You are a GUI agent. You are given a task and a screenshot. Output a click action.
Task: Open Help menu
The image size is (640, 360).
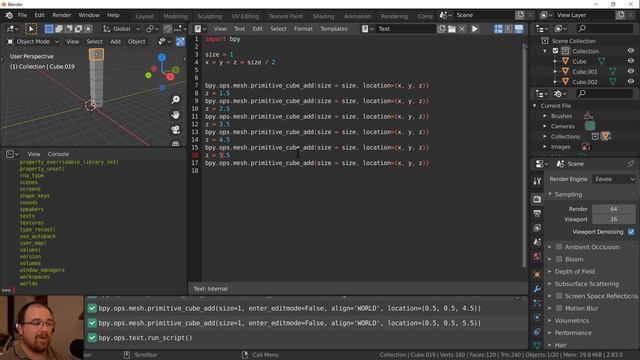click(113, 15)
